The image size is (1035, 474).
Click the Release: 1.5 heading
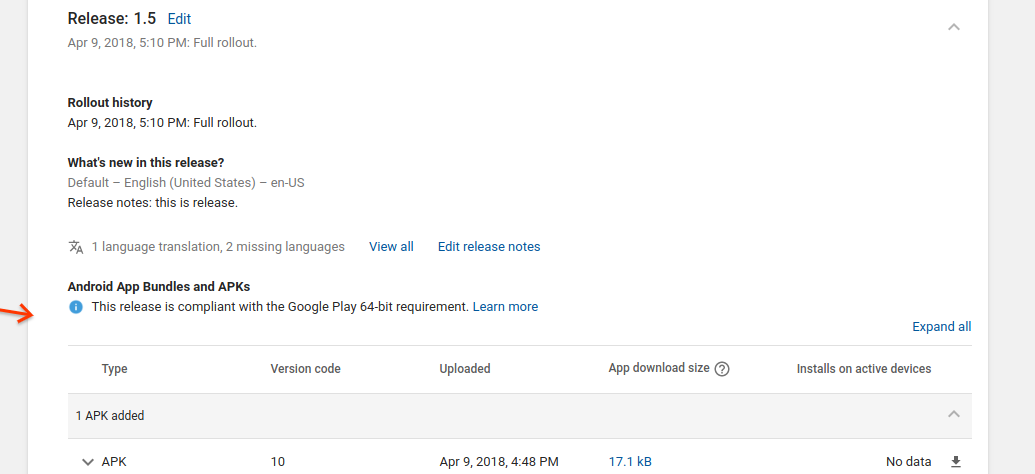coord(111,19)
